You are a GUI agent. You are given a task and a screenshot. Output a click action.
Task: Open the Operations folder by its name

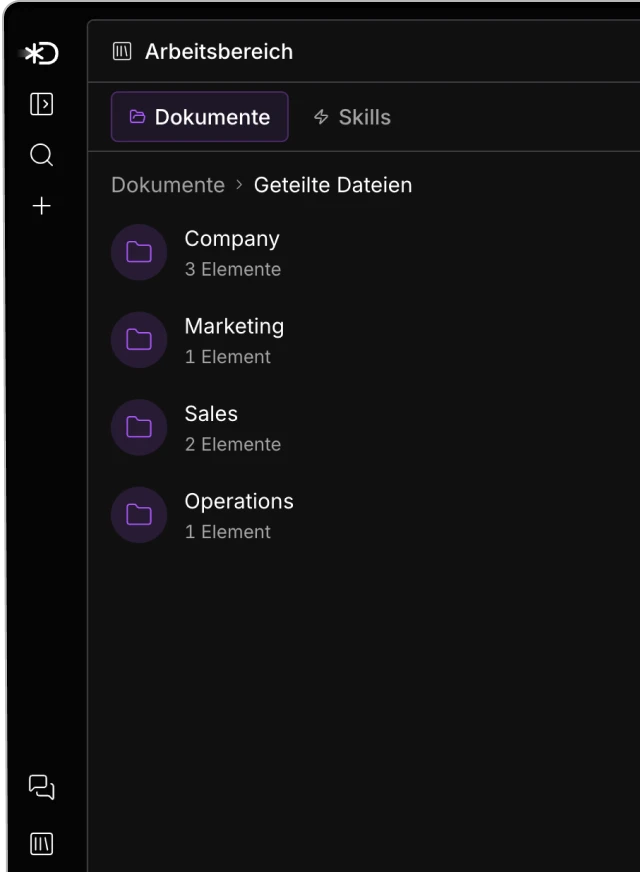pos(239,501)
